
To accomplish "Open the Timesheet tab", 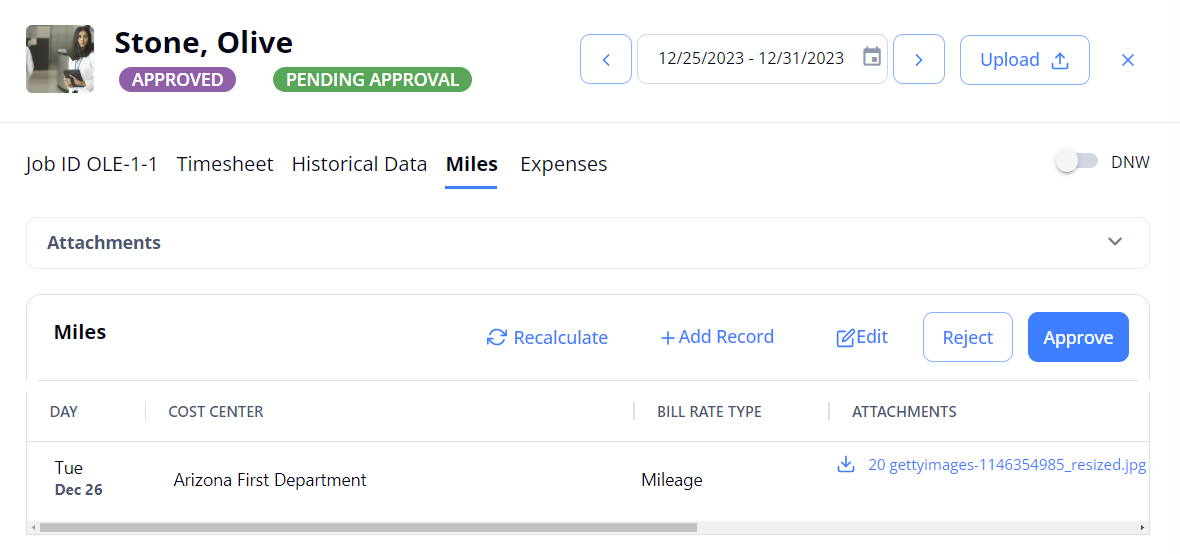I will click(x=225, y=164).
